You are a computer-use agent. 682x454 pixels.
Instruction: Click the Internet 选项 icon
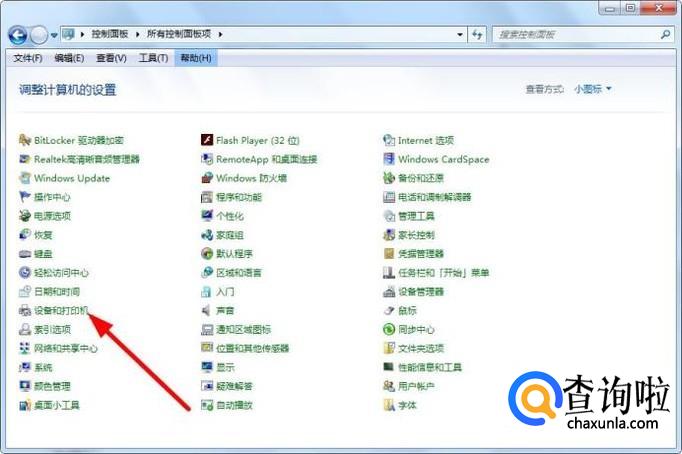[389, 140]
